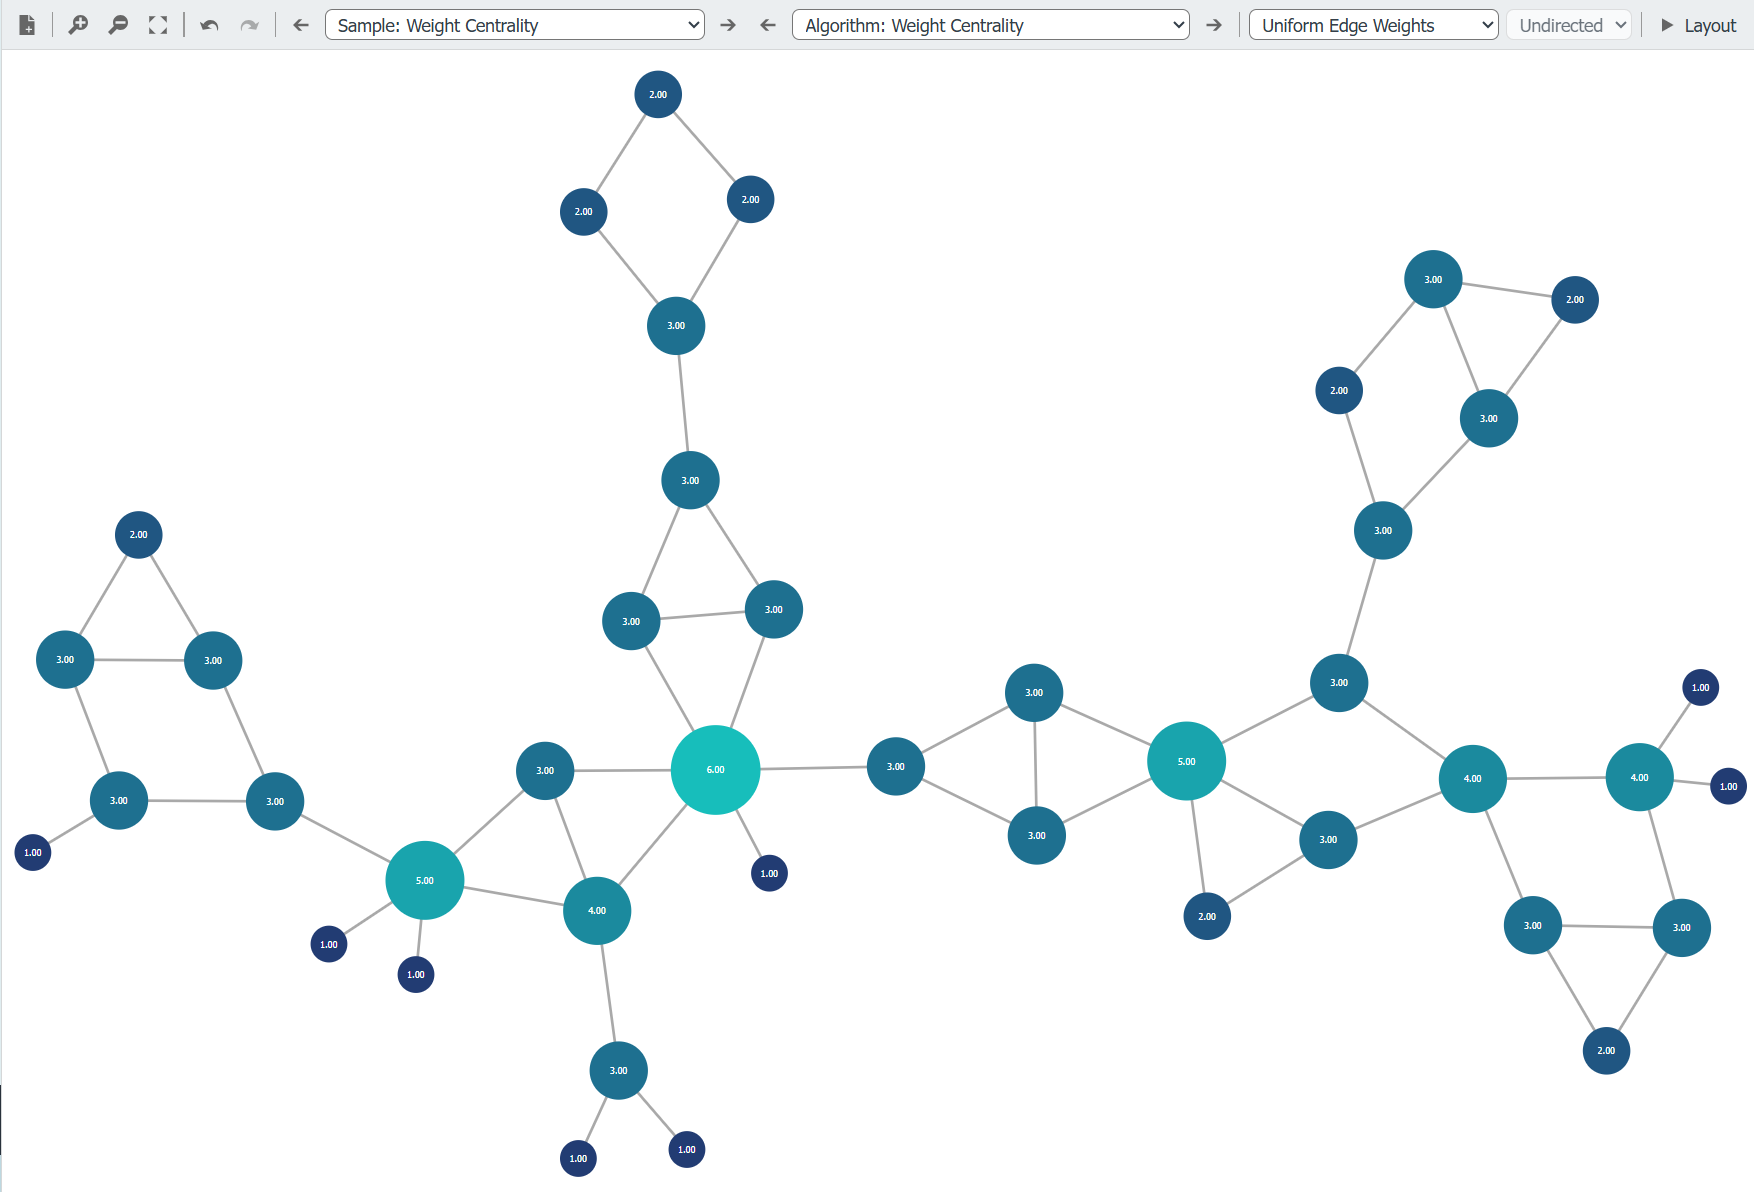Viewport: 1754px width, 1192px height.
Task: Go to the previous sample graph
Action: [300, 24]
